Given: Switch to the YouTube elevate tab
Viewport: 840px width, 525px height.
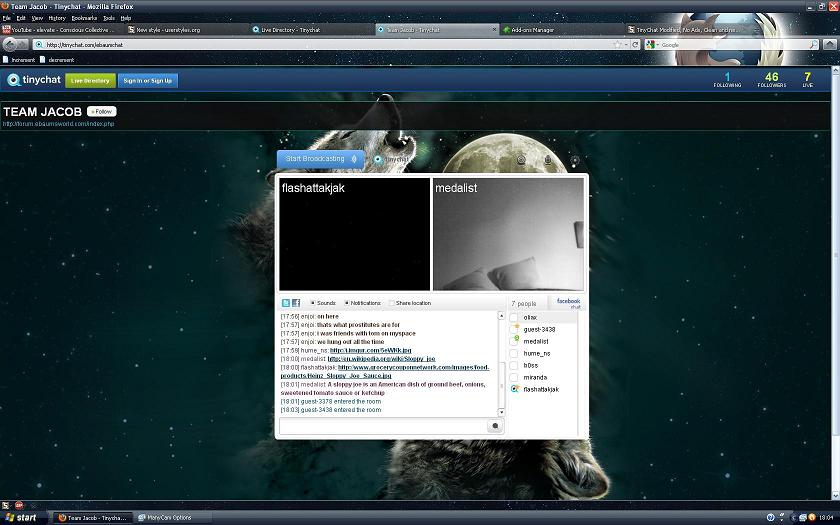Looking at the screenshot, I should tap(62, 30).
